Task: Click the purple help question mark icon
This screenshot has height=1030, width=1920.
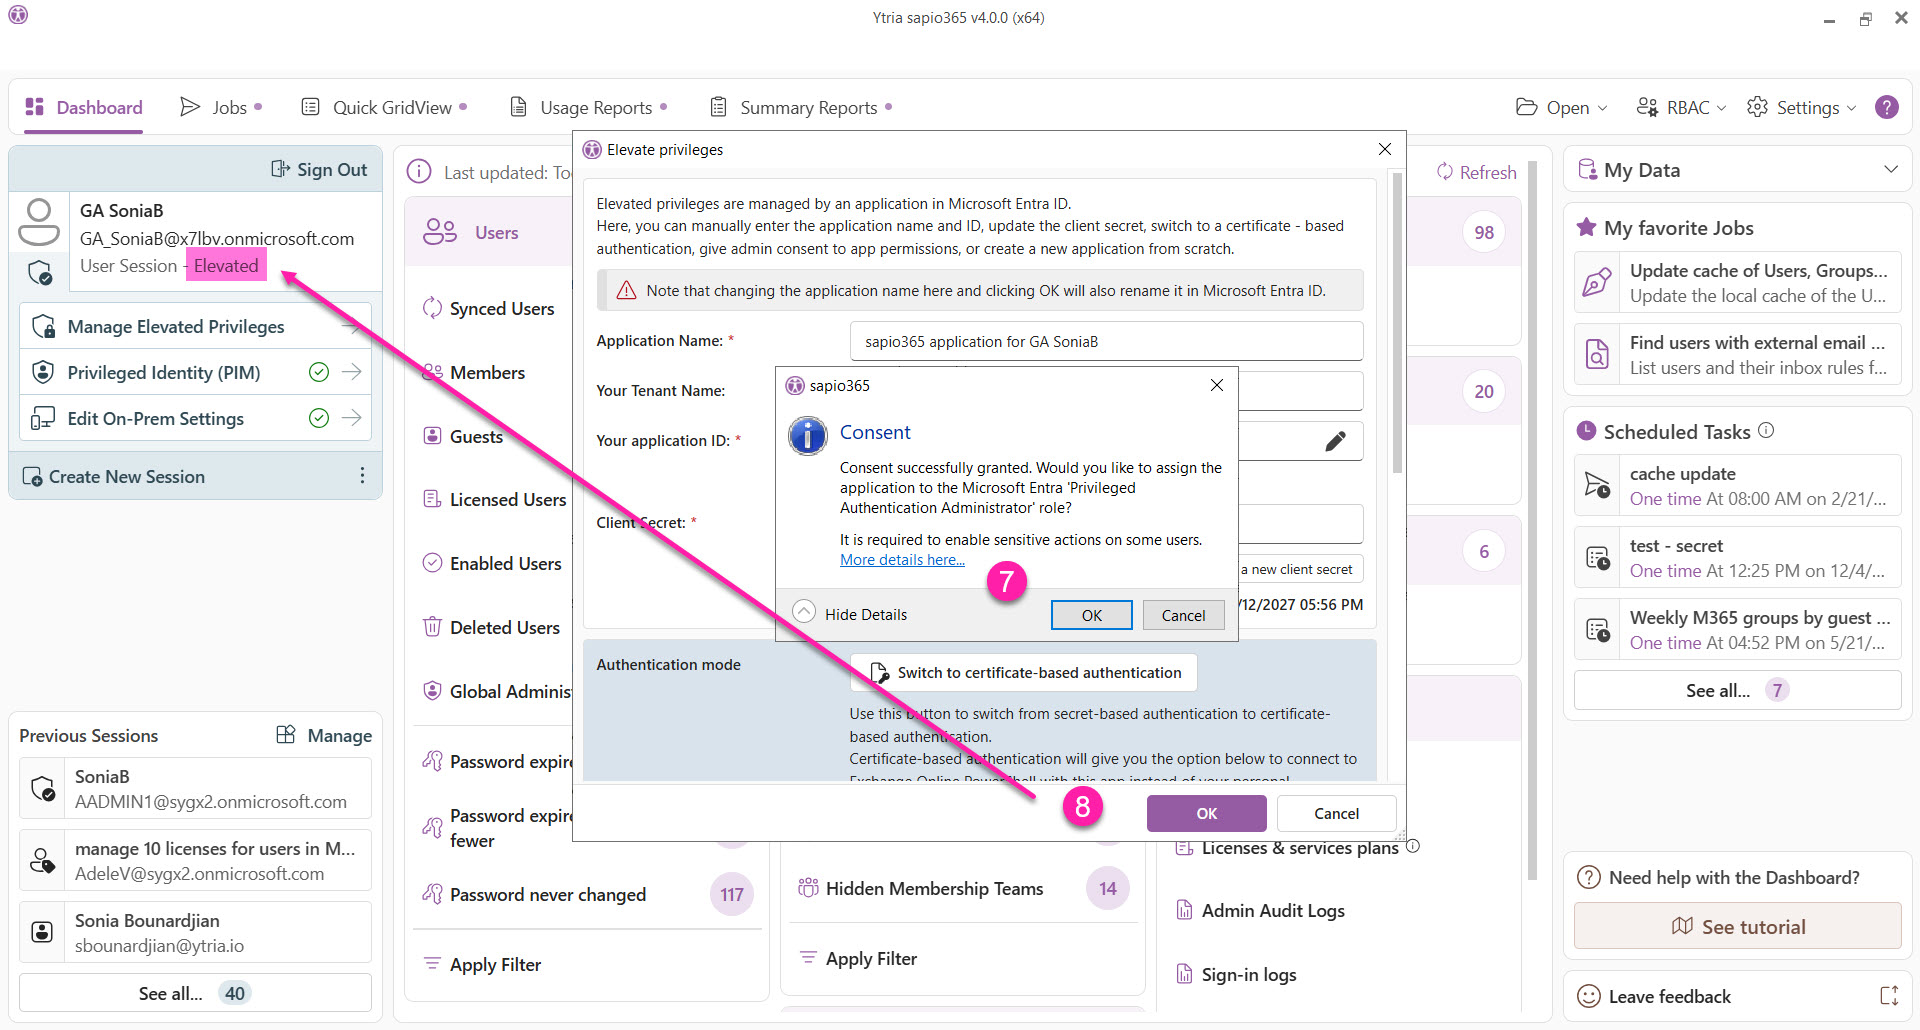Action: click(x=1886, y=107)
